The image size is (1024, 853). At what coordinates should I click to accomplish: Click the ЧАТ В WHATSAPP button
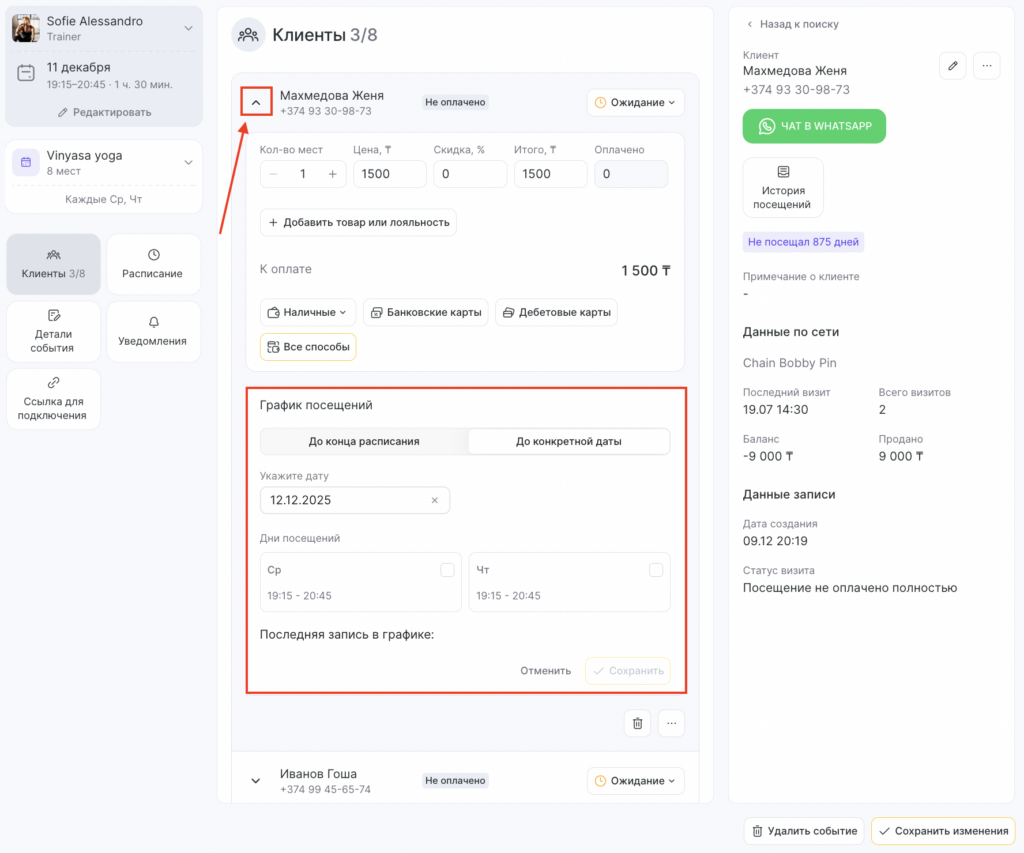pyautogui.click(x=814, y=127)
